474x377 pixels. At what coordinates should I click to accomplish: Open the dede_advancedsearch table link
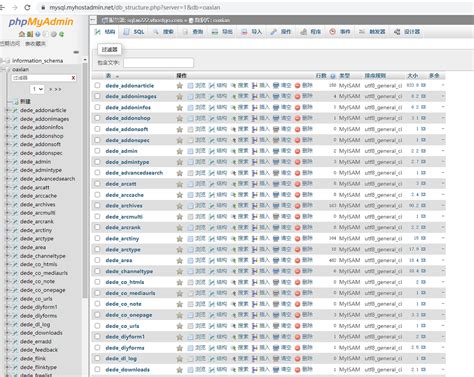click(134, 173)
